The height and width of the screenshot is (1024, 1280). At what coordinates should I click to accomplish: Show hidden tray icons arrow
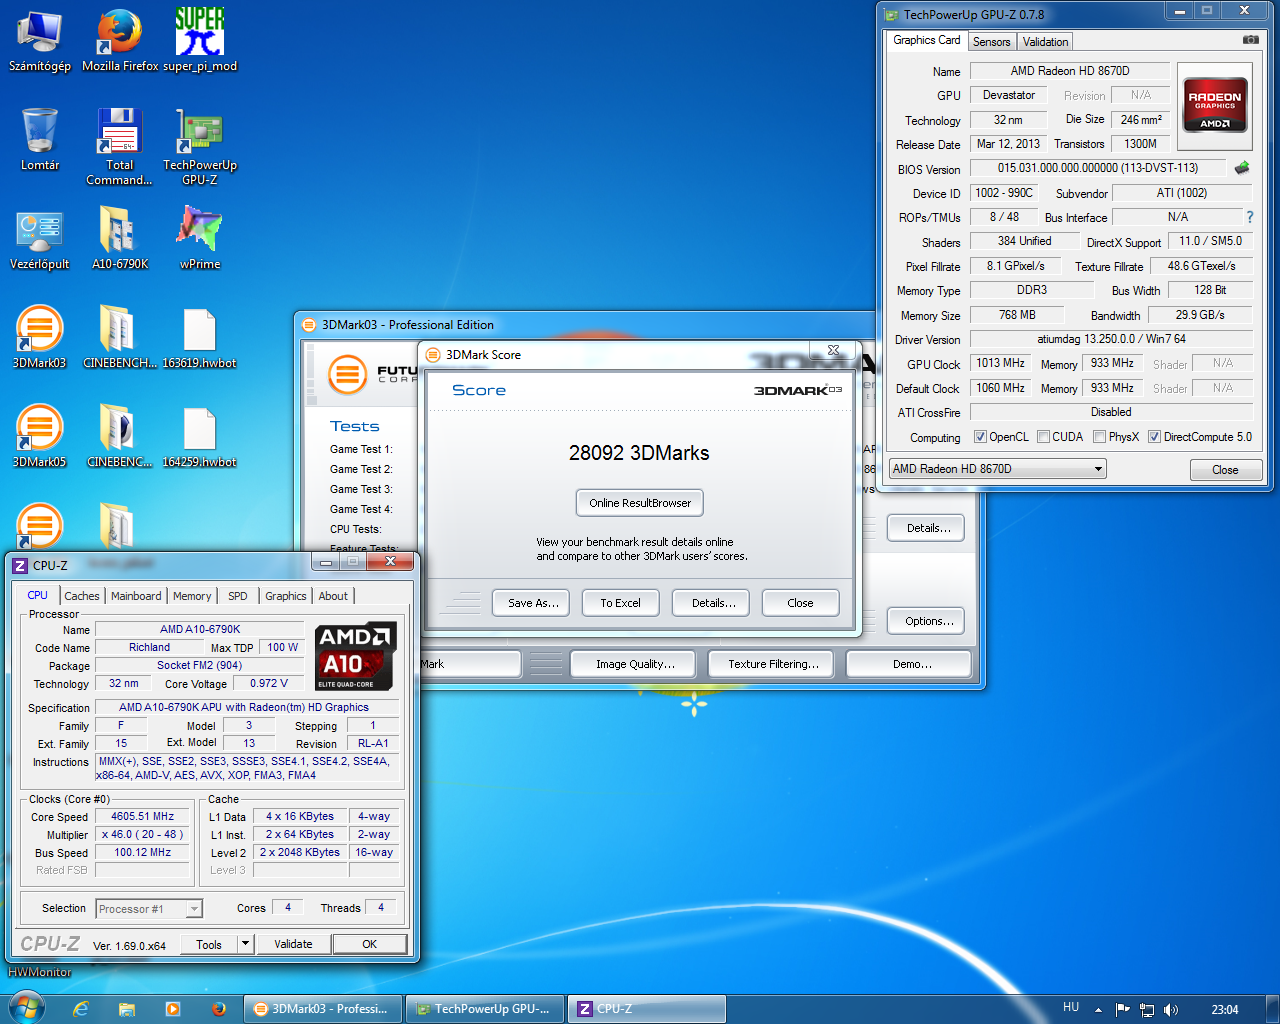1098,1009
